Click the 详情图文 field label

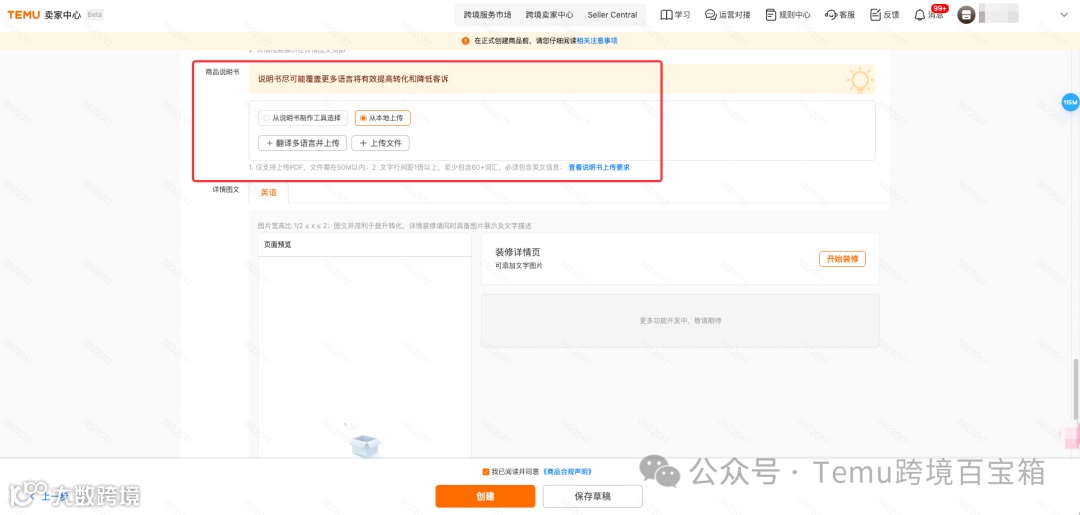226,189
